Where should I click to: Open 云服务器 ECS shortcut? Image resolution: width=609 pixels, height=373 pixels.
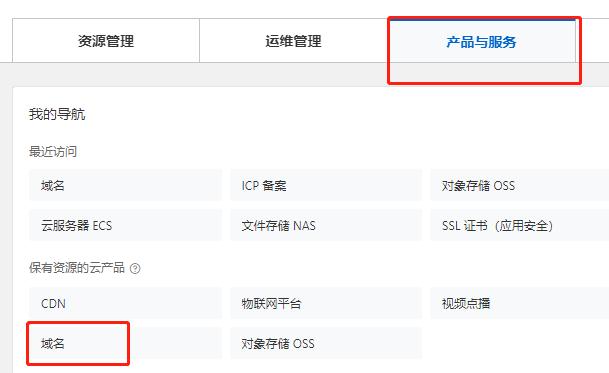(125, 225)
